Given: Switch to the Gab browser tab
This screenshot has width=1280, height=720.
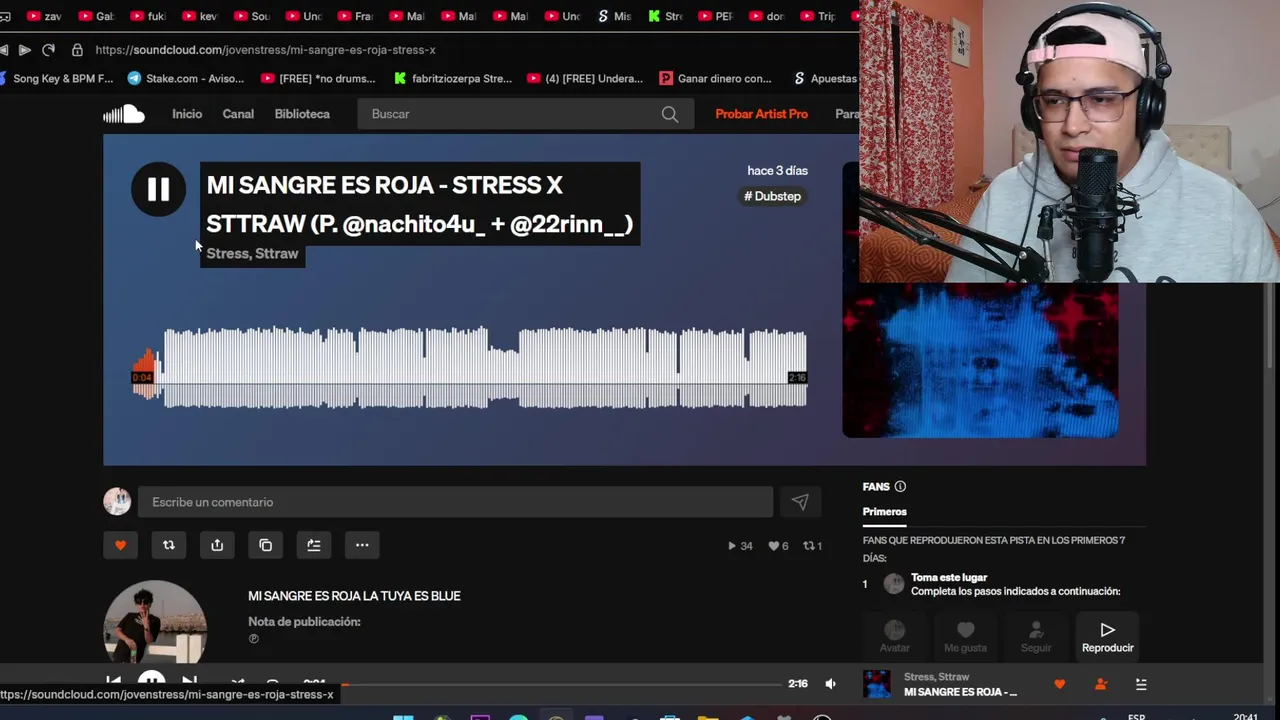Looking at the screenshot, I should 96,16.
